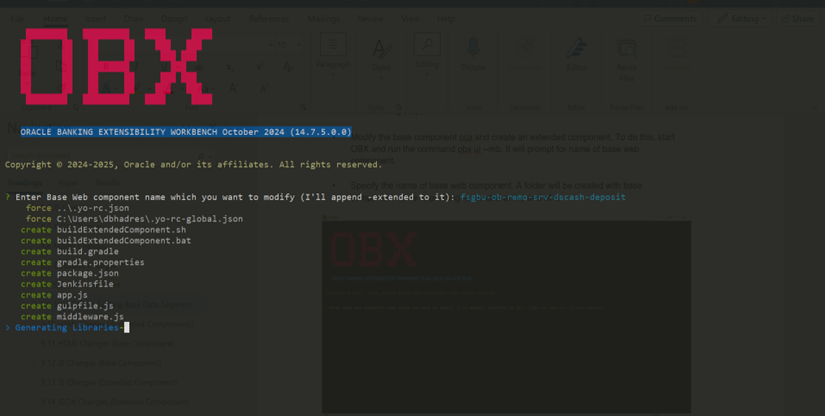
Task: Apply subscript formatting in Word ribbon
Action: [230, 67]
